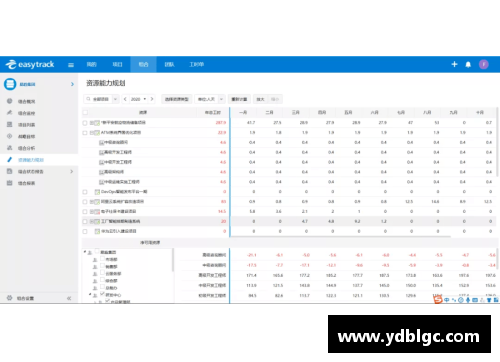Click the 重新计算 button
The height and width of the screenshot is (362, 500).
[239, 99]
